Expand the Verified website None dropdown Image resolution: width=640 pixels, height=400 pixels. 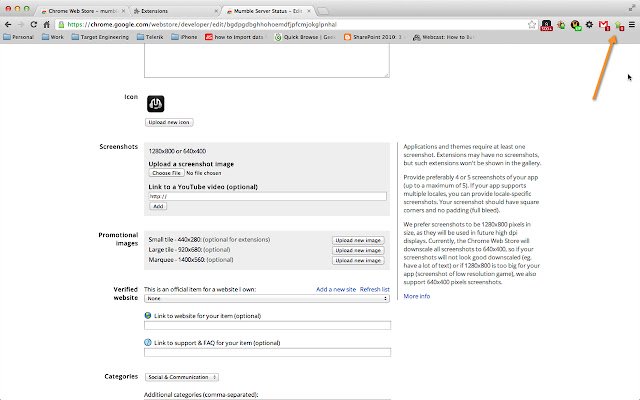click(x=267, y=298)
